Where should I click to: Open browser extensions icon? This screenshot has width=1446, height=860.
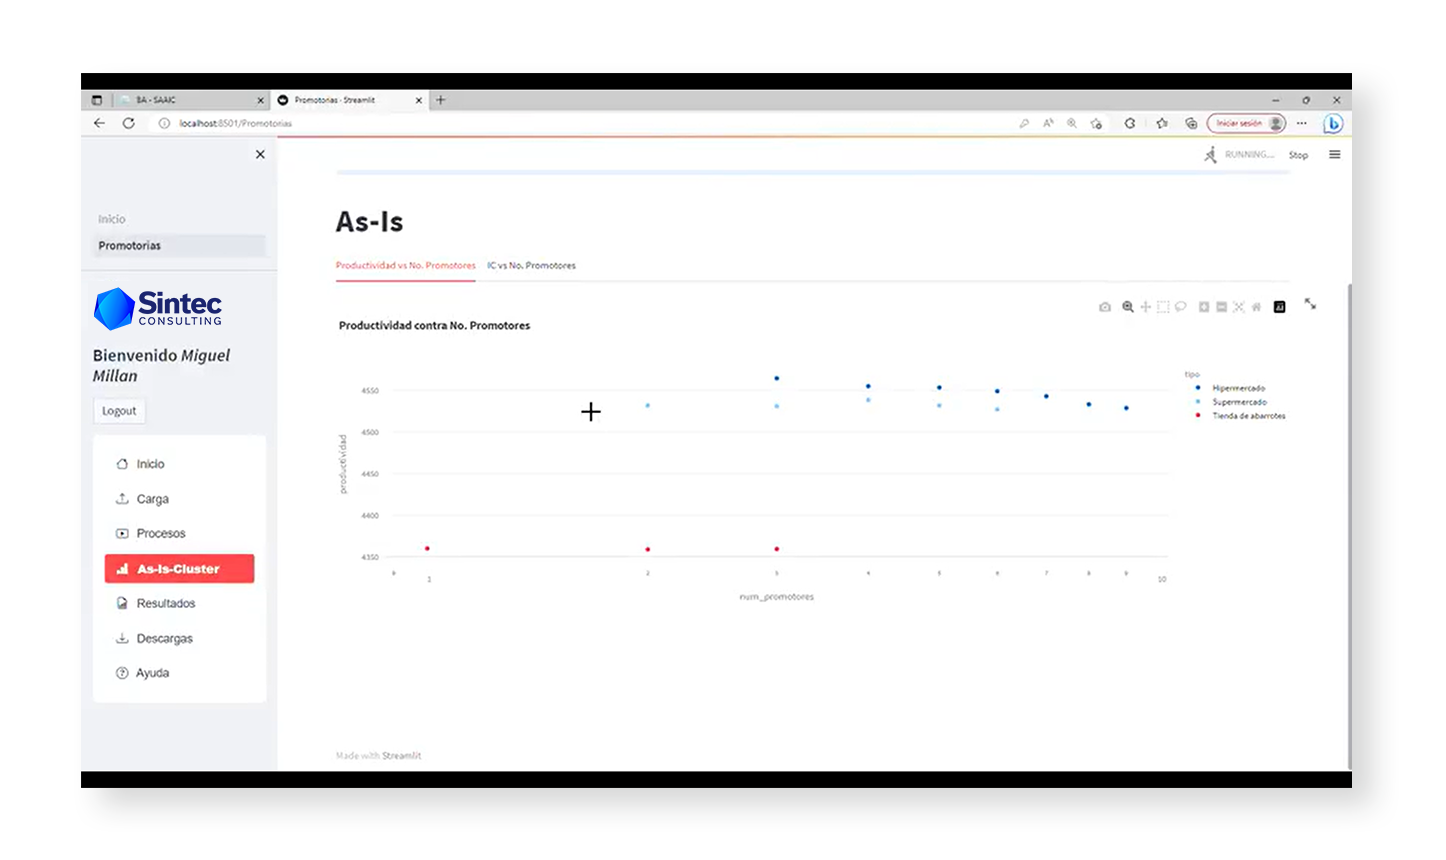1130,123
